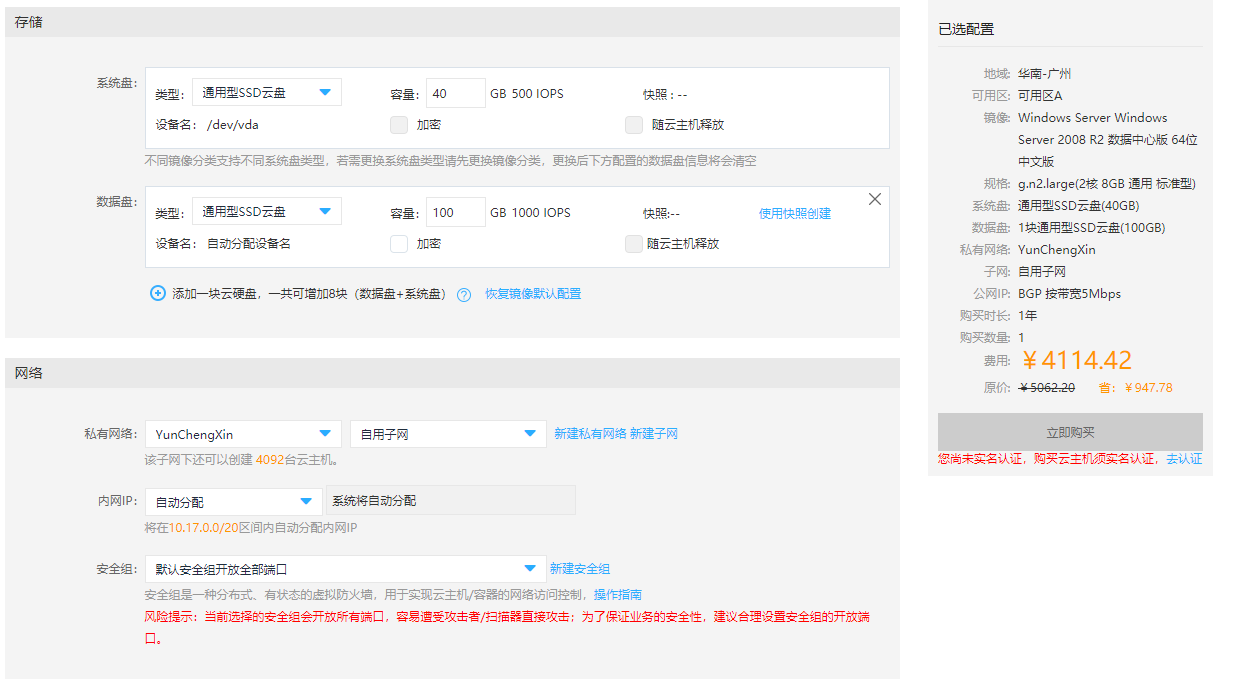Toggle data disk release with host checkbox
This screenshot has width=1234, height=689.
[x=633, y=243]
